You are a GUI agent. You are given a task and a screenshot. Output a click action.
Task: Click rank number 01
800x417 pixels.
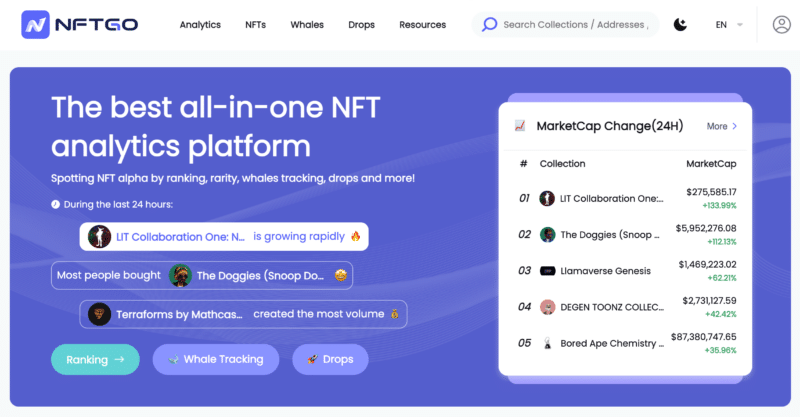click(524, 198)
